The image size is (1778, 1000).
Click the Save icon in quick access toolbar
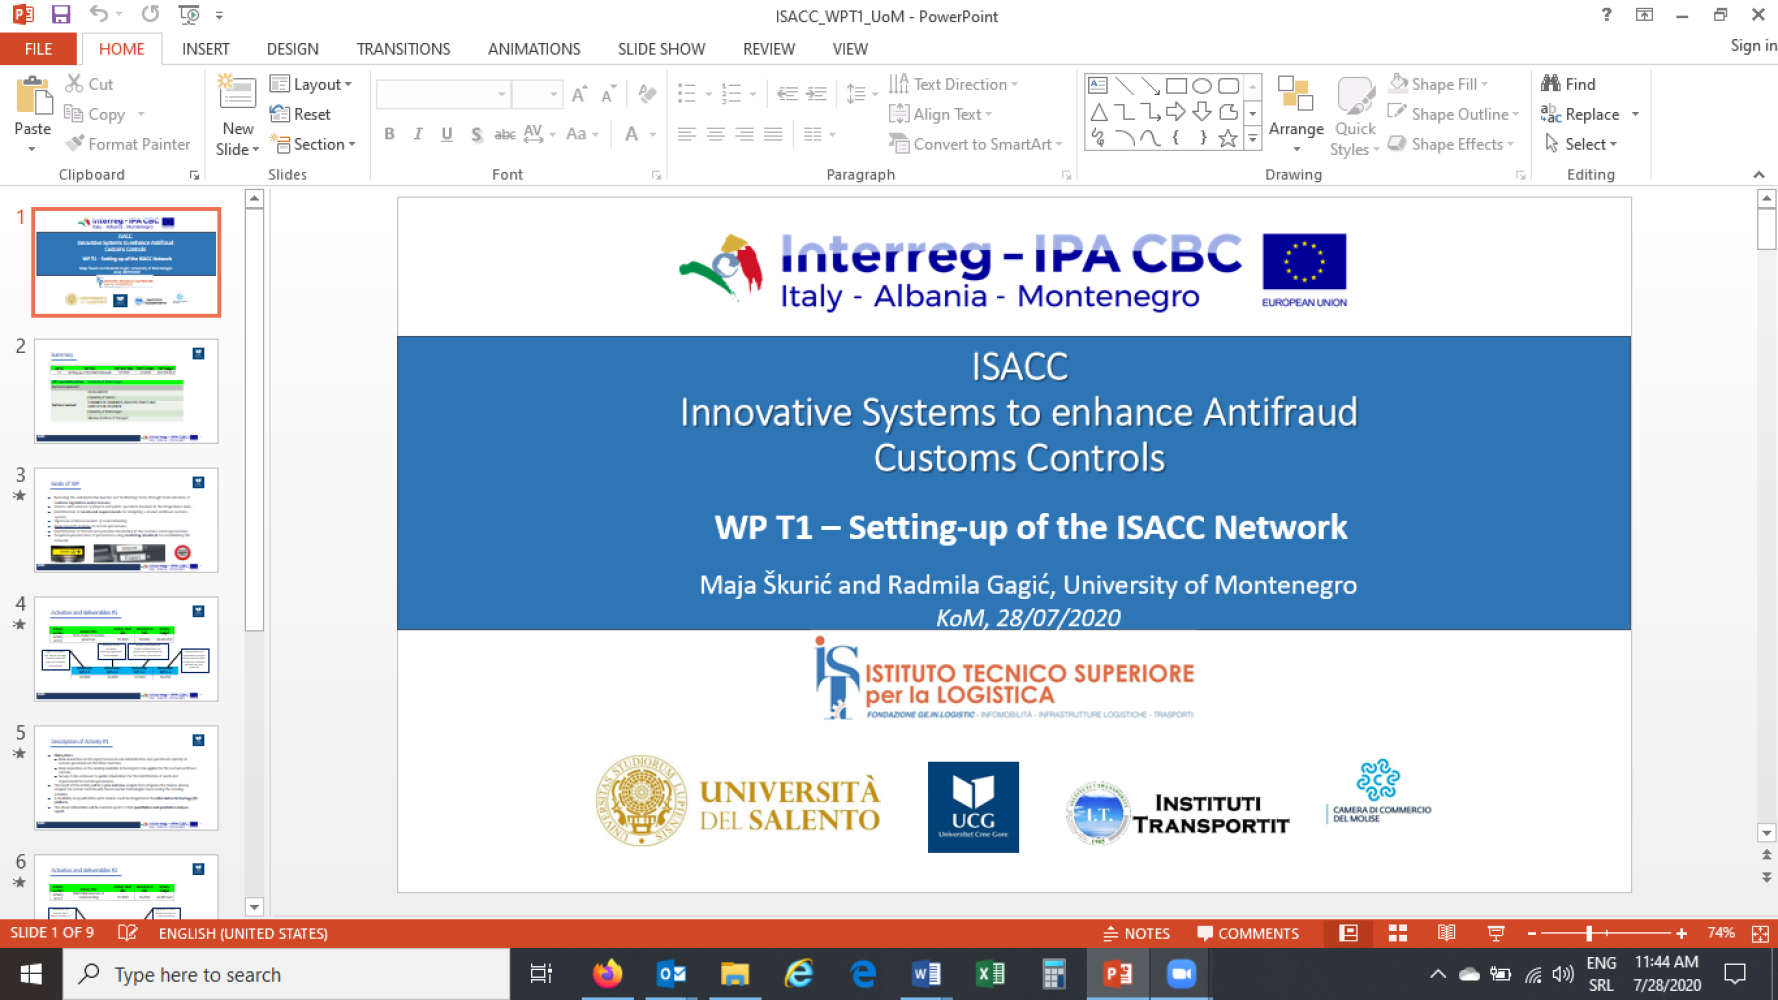tap(61, 15)
